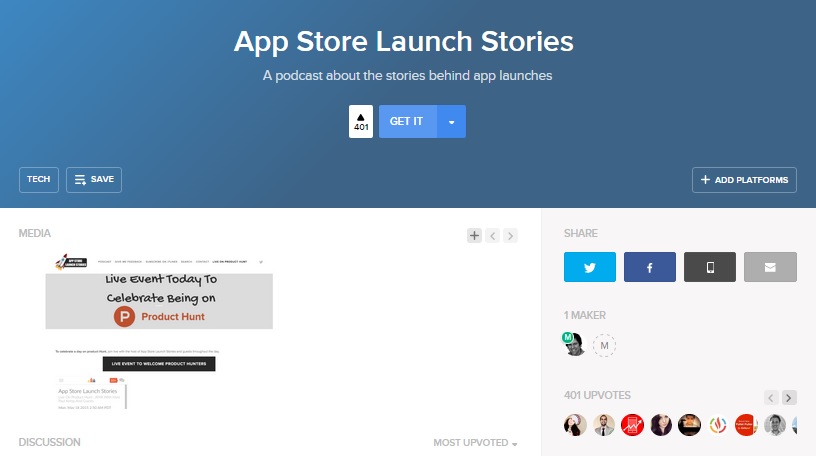This screenshot has width=816, height=458.
Task: Add media with the plus icon
Action: click(x=474, y=235)
